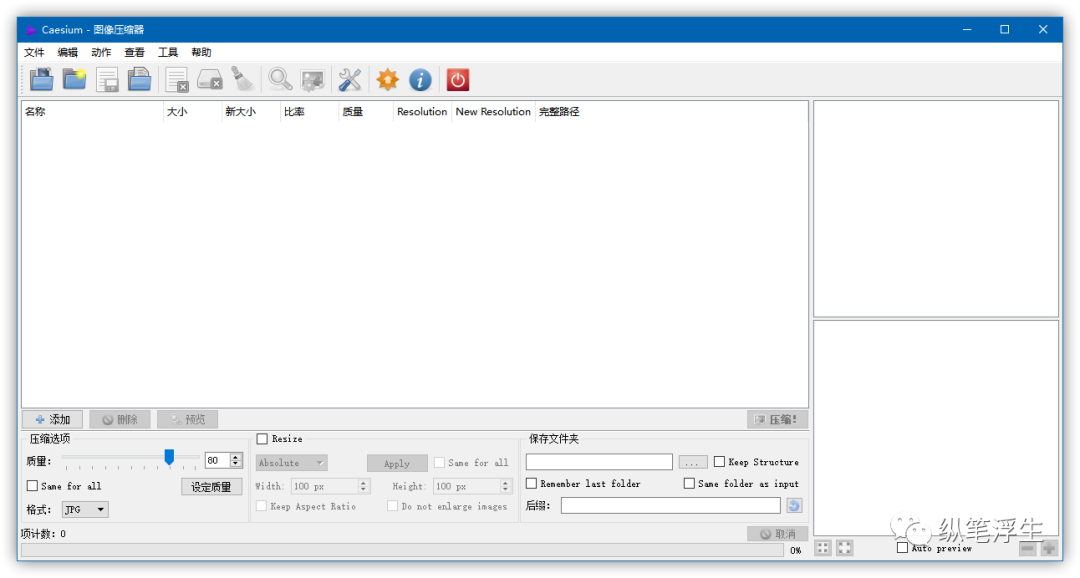Click the fullscreen expand icon under preview panel
The image size is (1080, 578).
click(x=845, y=548)
